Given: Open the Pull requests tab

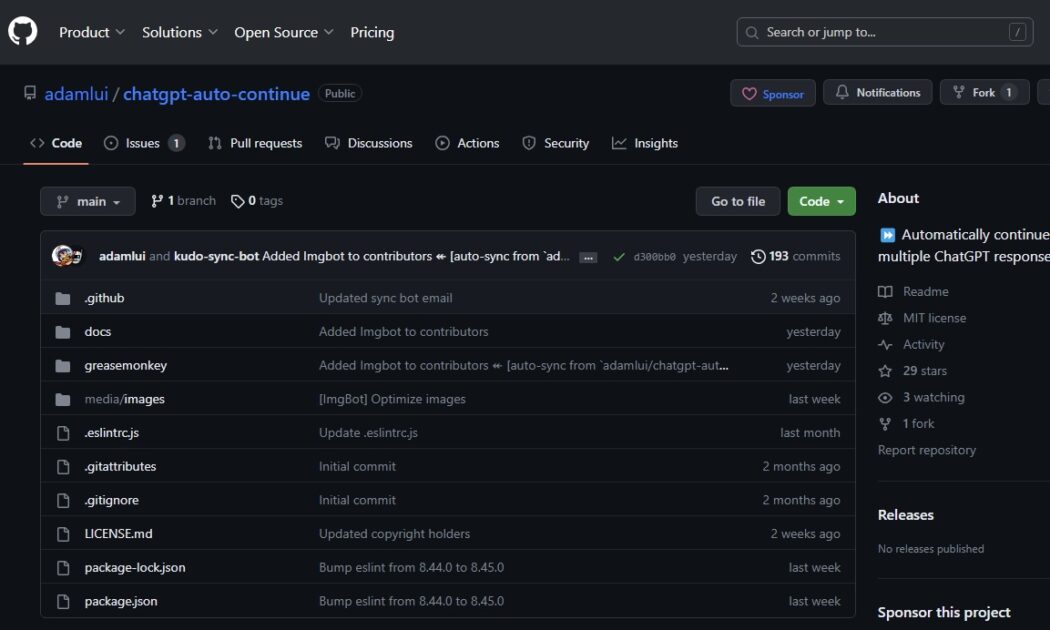Looking at the screenshot, I should (255, 143).
